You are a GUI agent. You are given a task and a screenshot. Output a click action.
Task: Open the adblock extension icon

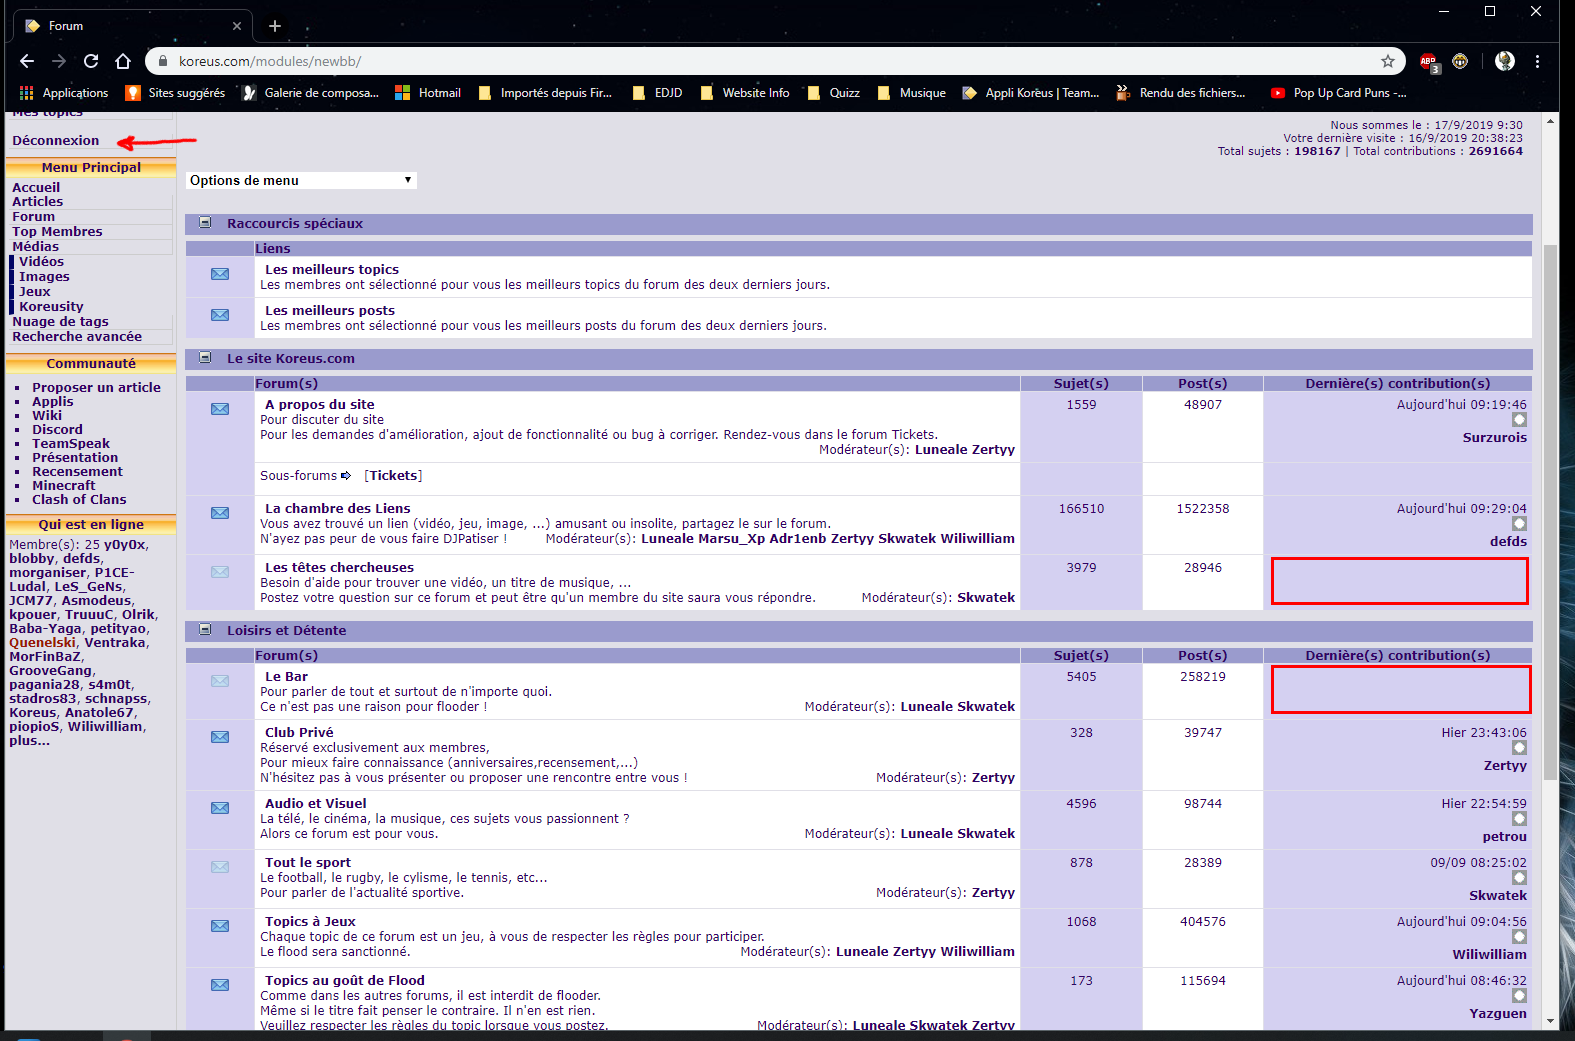tap(1428, 61)
